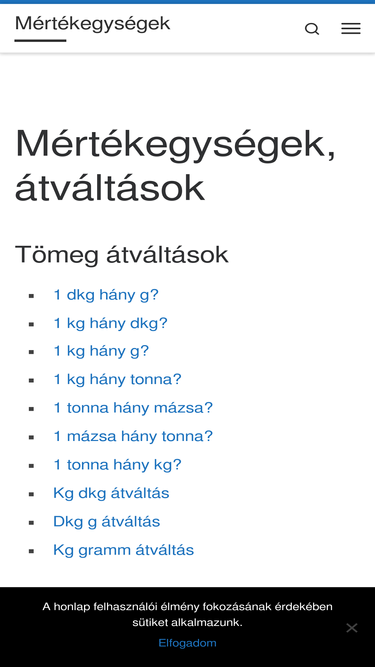Viewport: 375px width, 667px height.
Task: Open the 'Dkg g átváltás' link
Action: click(x=107, y=522)
